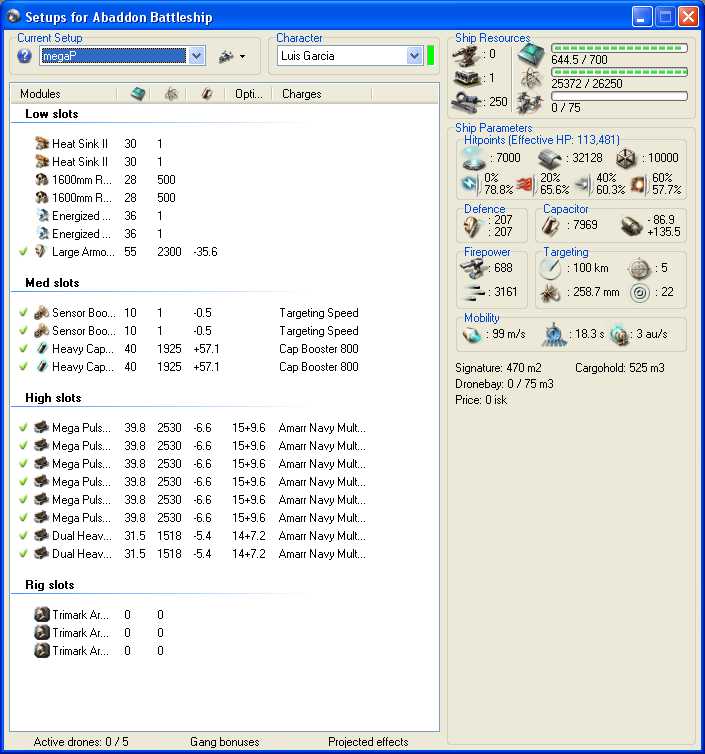Click the Modules column header
Image resolution: width=705 pixels, height=754 pixels.
pyautogui.click(x=64, y=94)
